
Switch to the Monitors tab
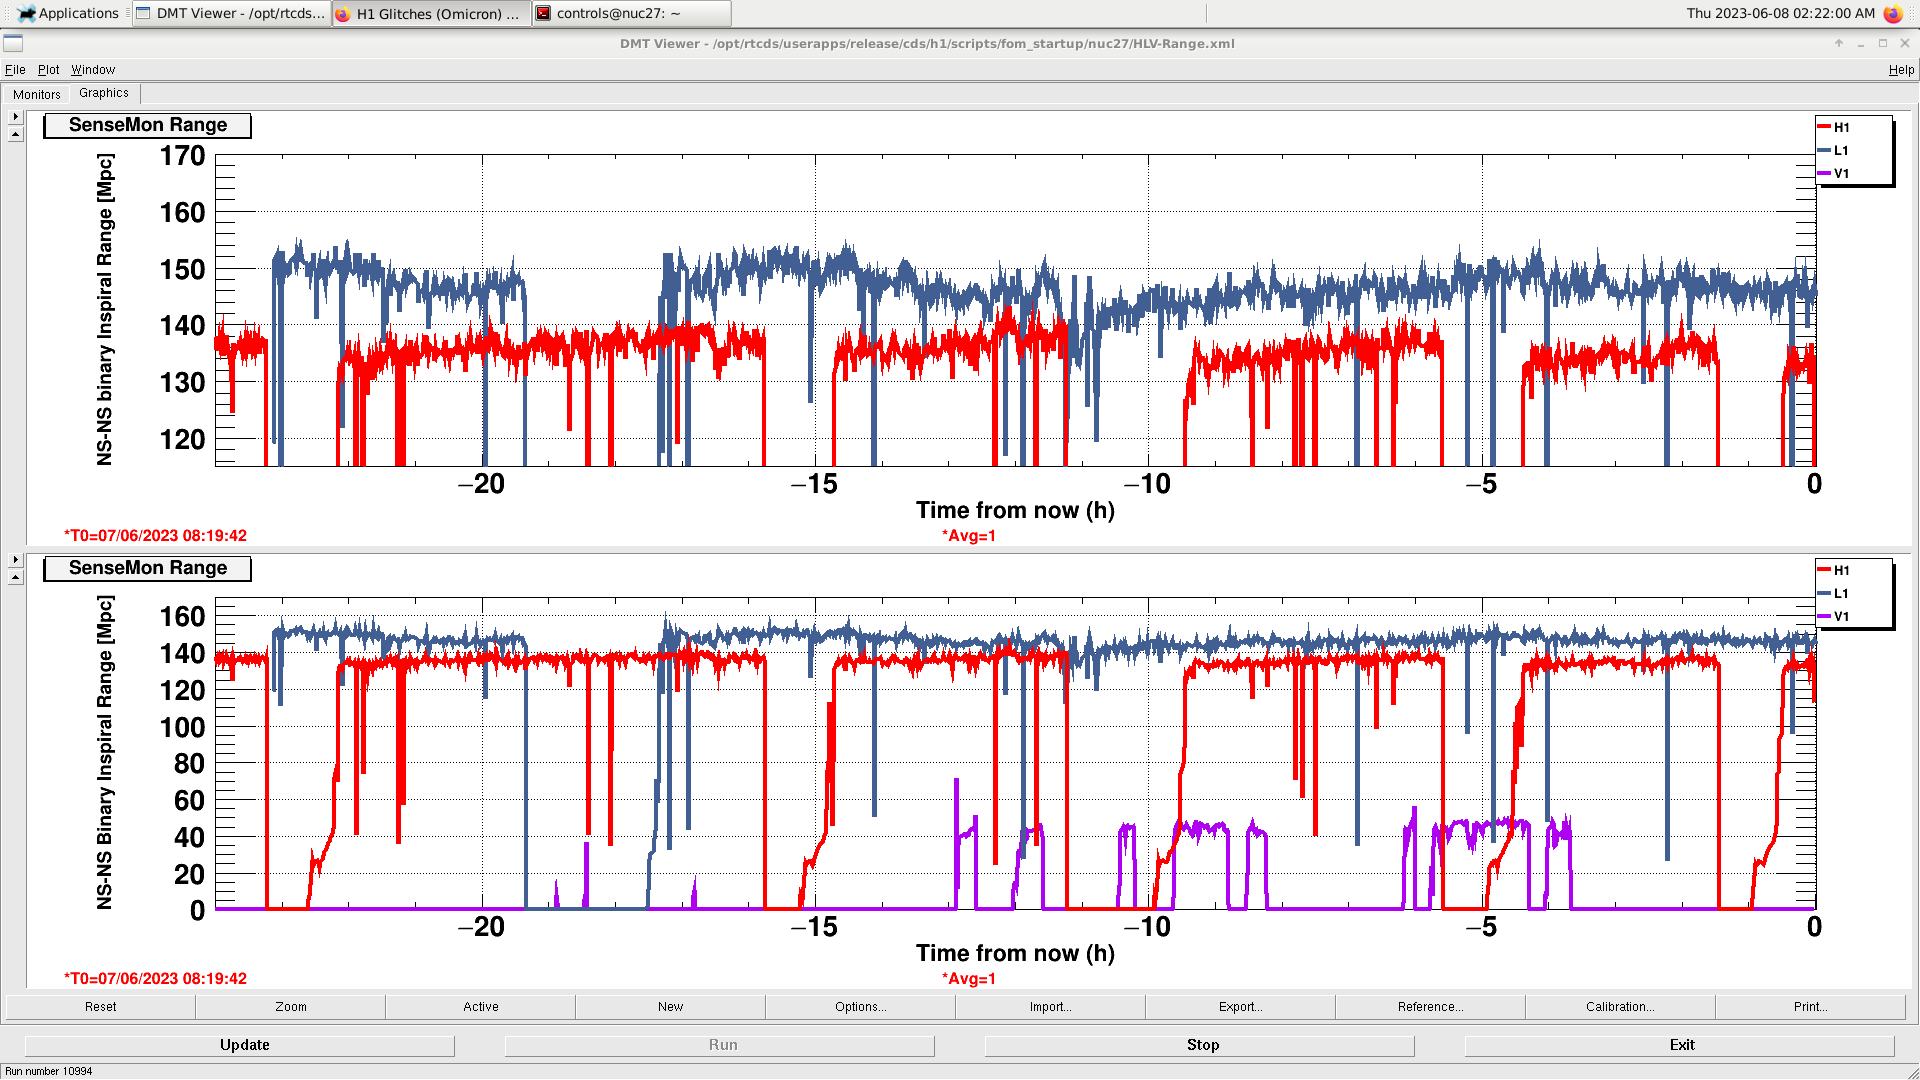pos(37,94)
